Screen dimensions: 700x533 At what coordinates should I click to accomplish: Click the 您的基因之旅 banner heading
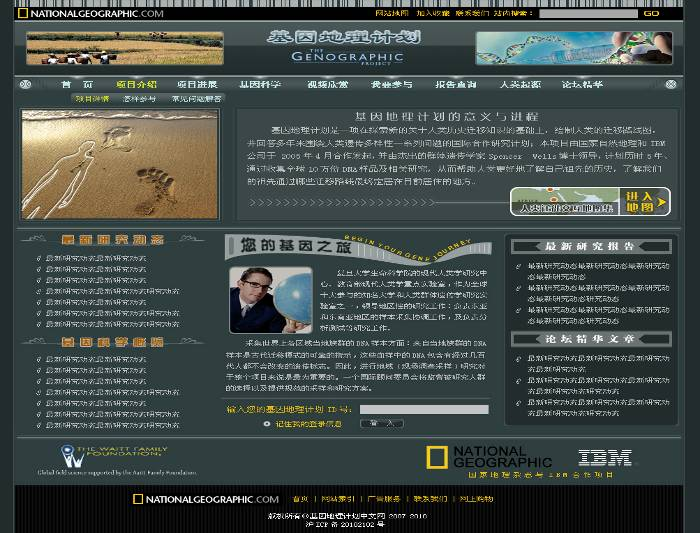(357, 248)
